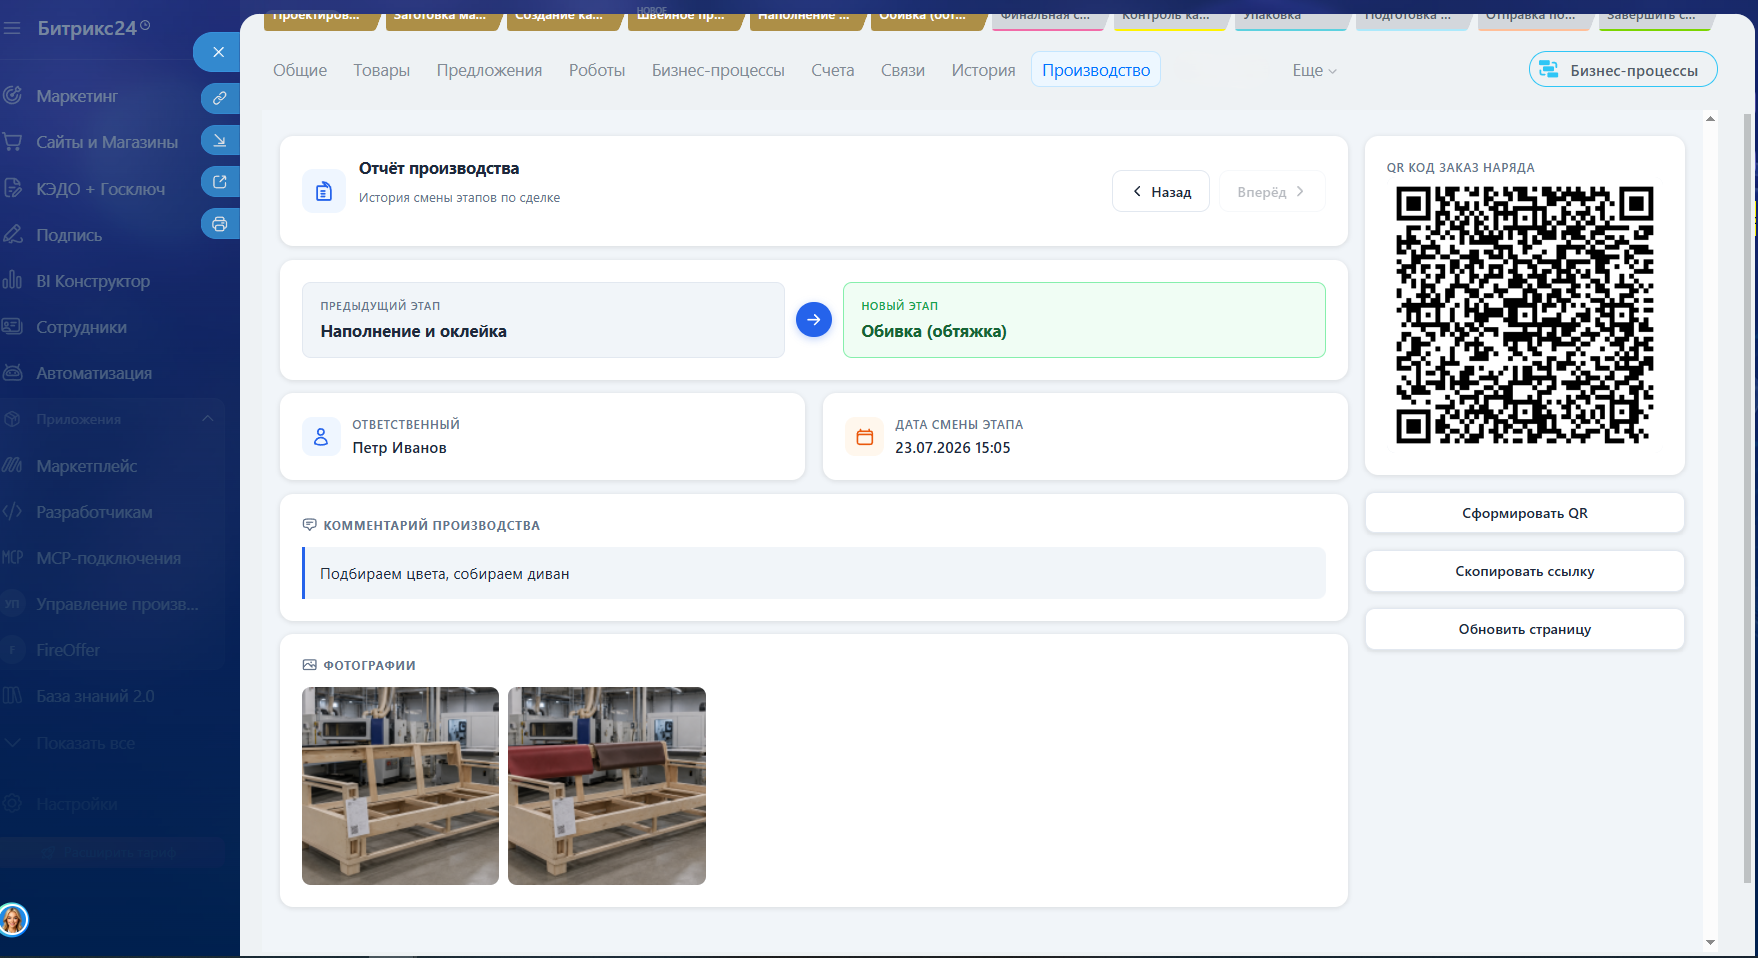Screen dimensions: 1758x958
Task: Open in new window icon
Action: (x=220, y=182)
